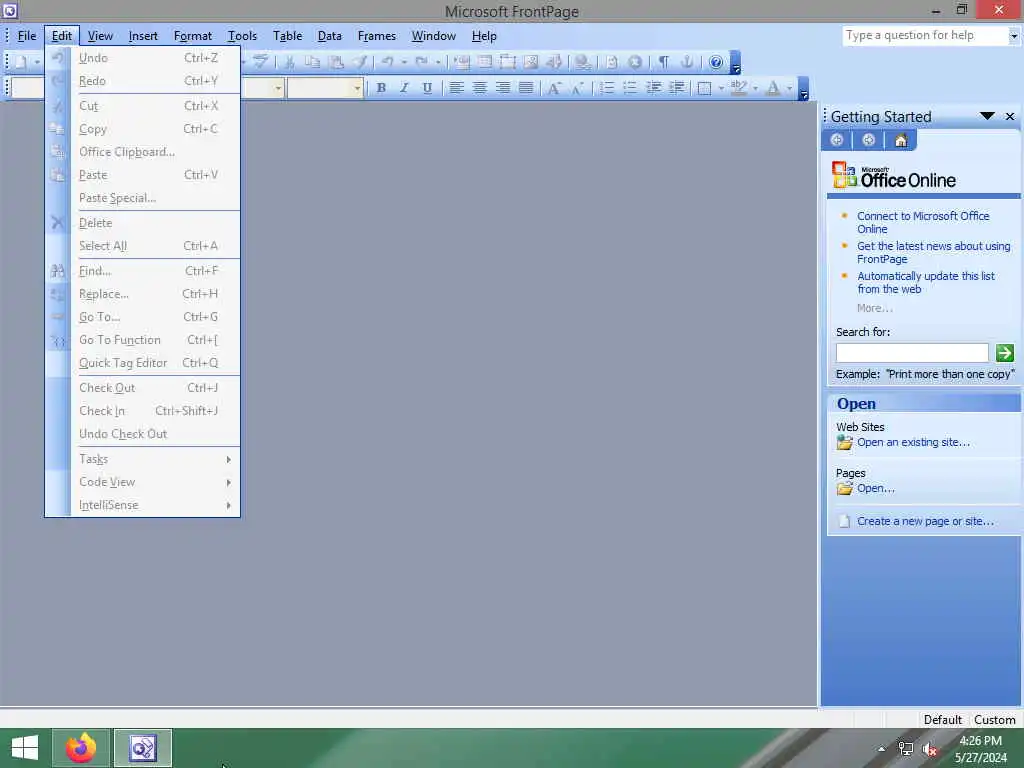Viewport: 1024px width, 768px height.
Task: Click the Increase Font Size icon
Action: pos(554,88)
